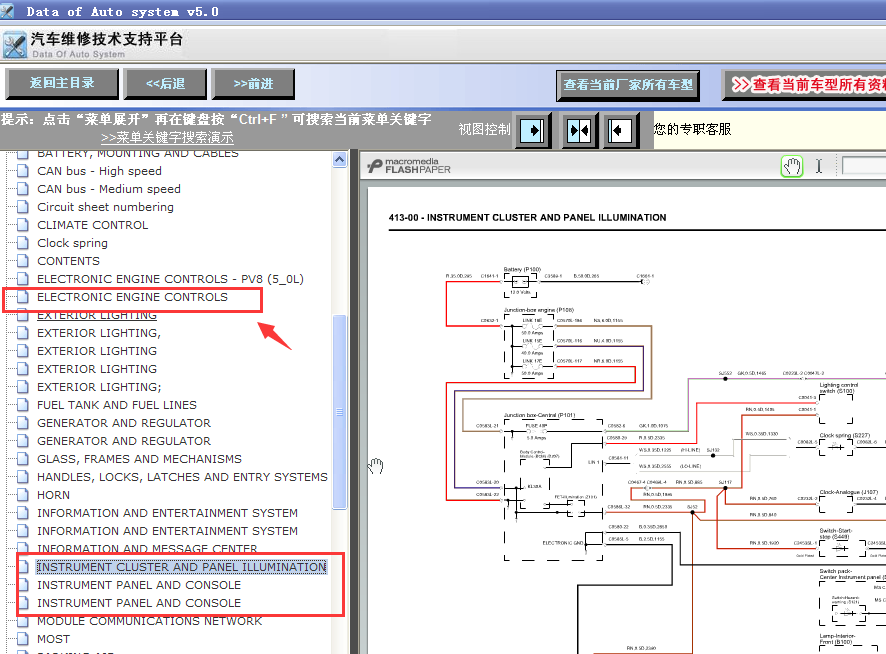Click the 413-00 diagram title heading
Image resolution: width=886 pixels, height=654 pixels.
pyautogui.click(x=527, y=218)
